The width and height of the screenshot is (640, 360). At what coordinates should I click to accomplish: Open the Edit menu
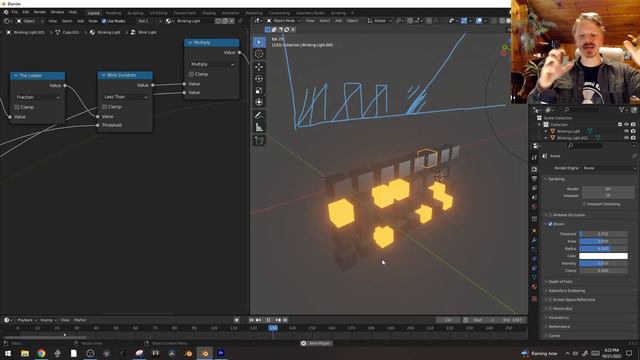pos(26,12)
